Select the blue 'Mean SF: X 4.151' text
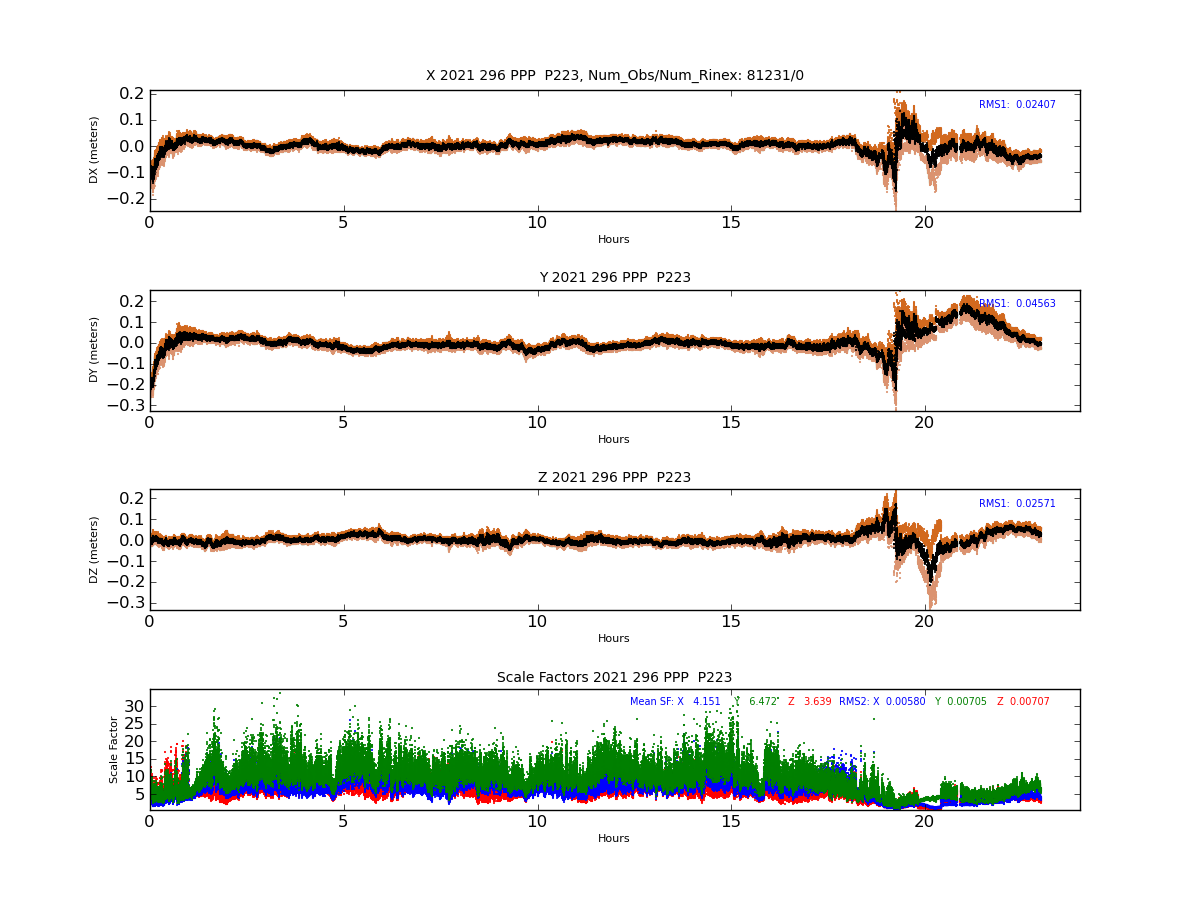 [x=675, y=702]
